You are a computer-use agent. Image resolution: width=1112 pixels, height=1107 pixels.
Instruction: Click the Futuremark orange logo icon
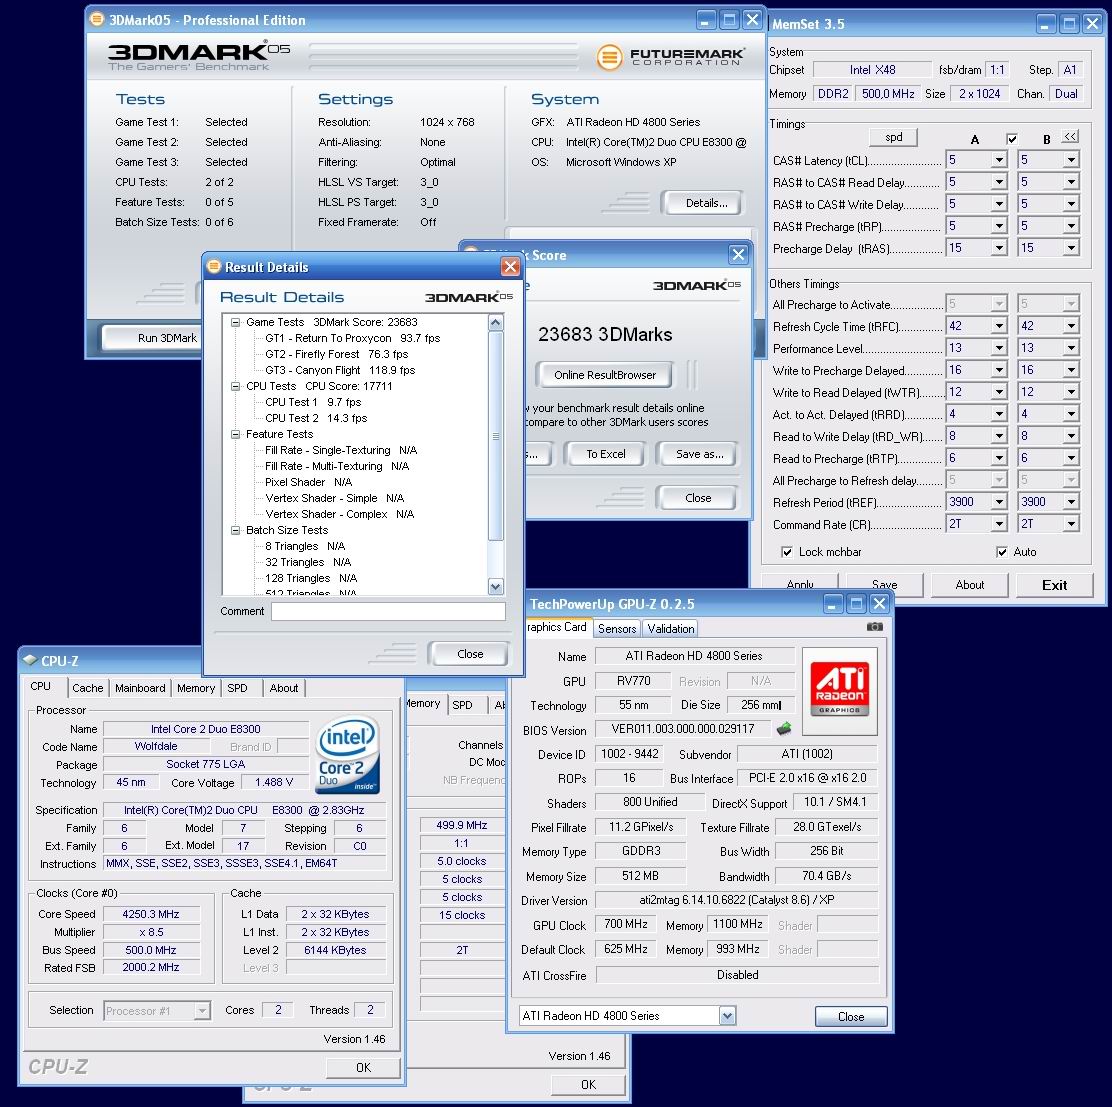point(608,57)
